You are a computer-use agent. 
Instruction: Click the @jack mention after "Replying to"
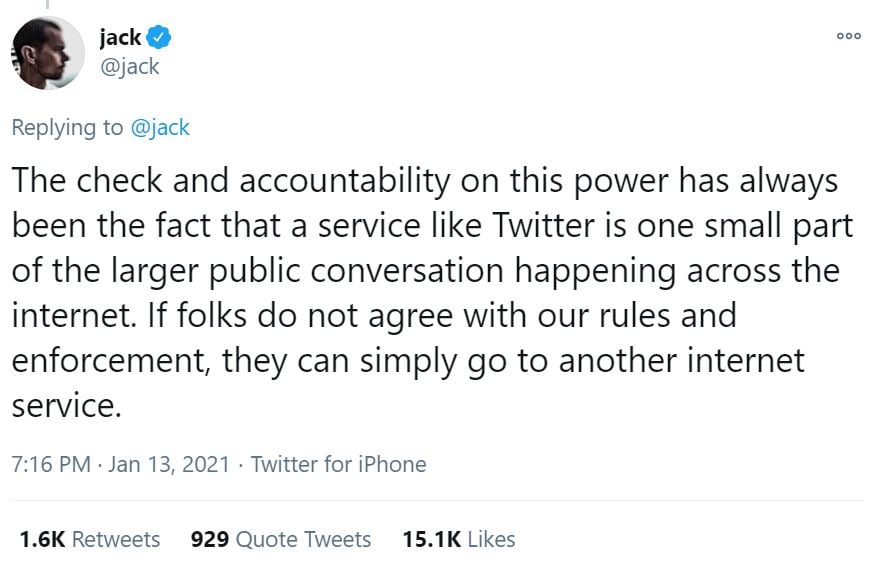[160, 127]
